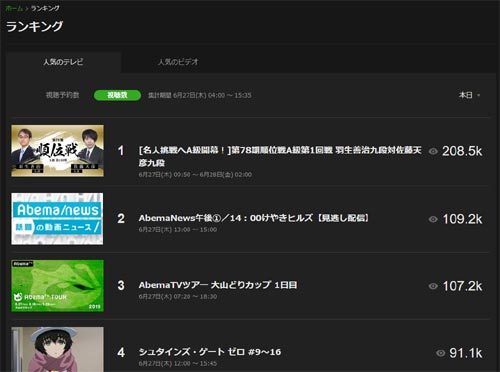Open the green AbemaTV Tour thumbnail

(x=57, y=286)
